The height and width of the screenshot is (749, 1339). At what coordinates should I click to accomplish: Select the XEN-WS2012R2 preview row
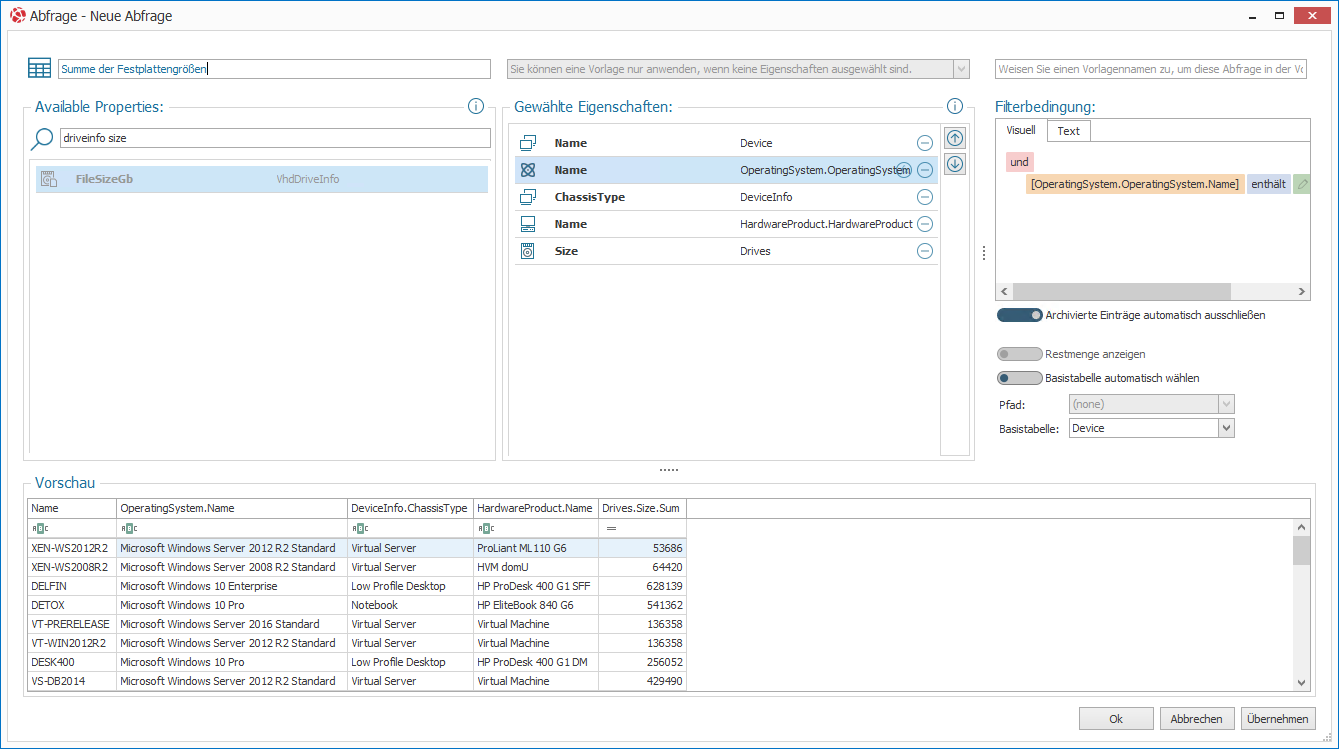(357, 548)
